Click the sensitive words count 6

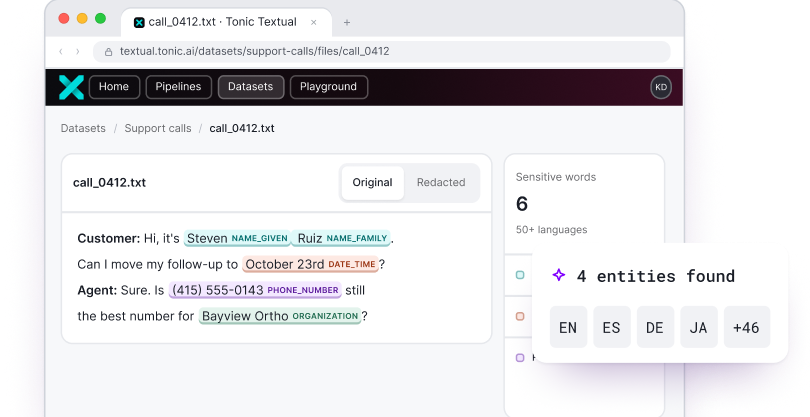tap(522, 204)
